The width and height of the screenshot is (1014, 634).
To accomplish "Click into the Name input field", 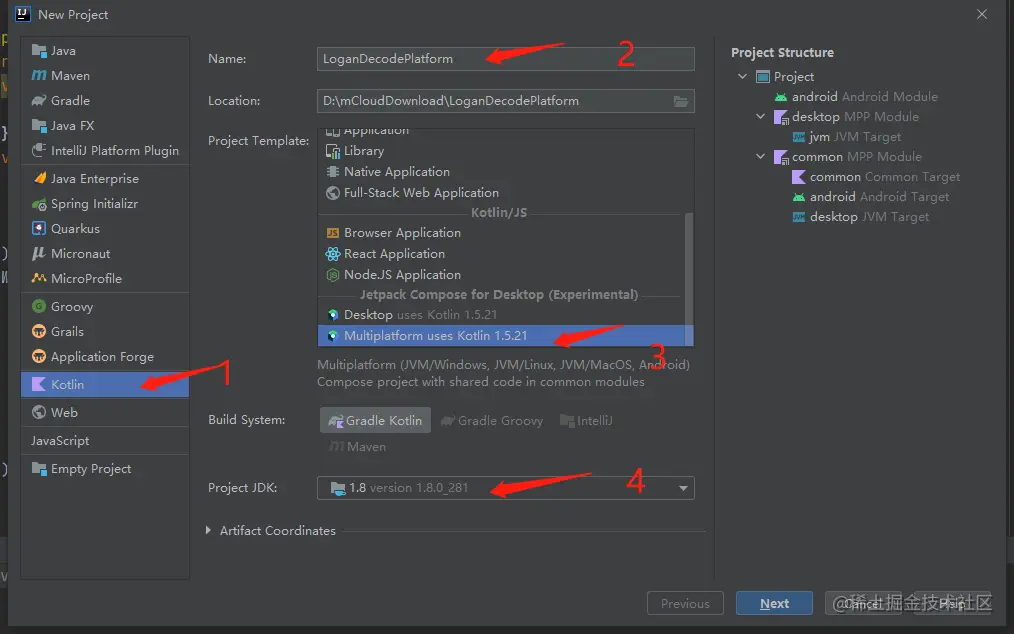I will pyautogui.click(x=505, y=59).
